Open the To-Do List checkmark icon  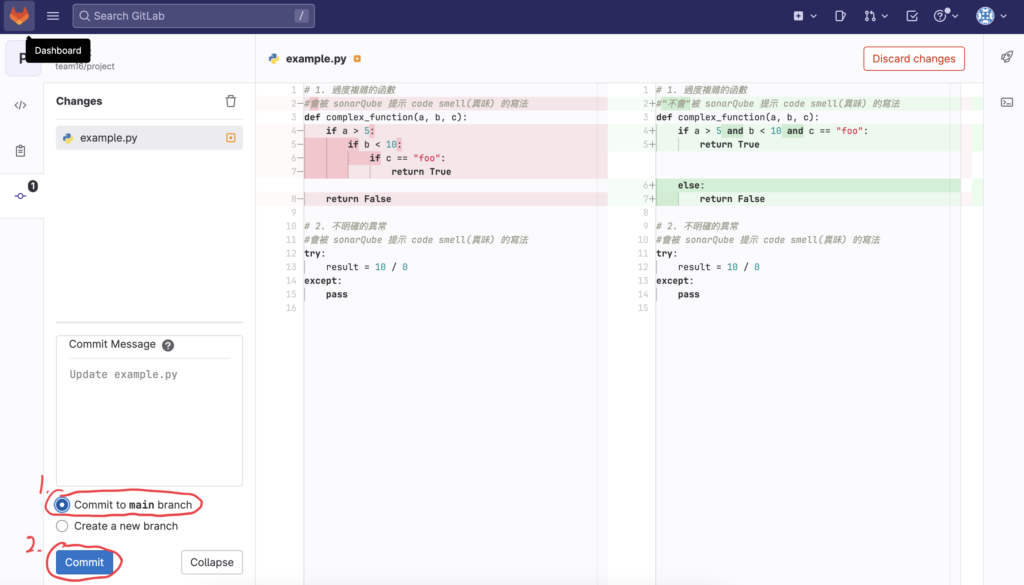(x=912, y=16)
